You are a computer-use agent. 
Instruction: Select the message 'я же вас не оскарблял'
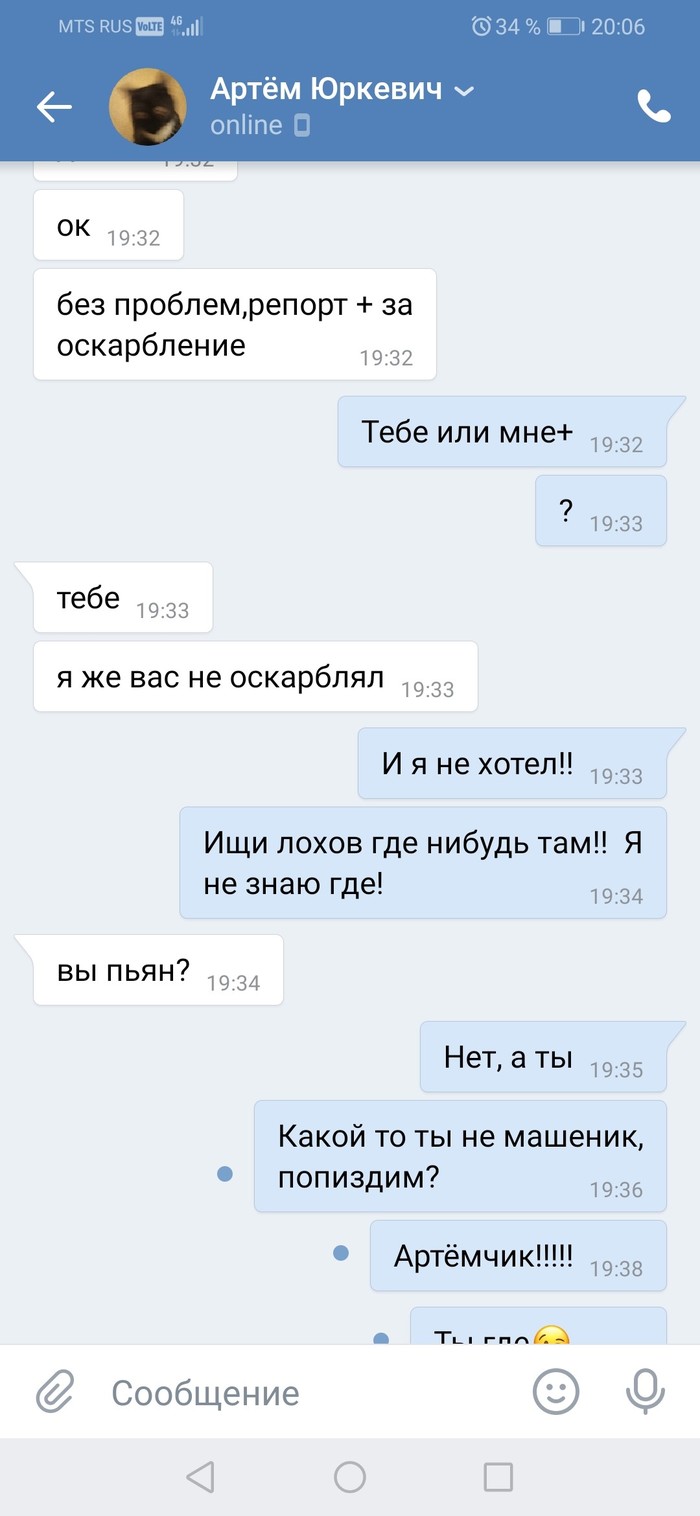(255, 676)
